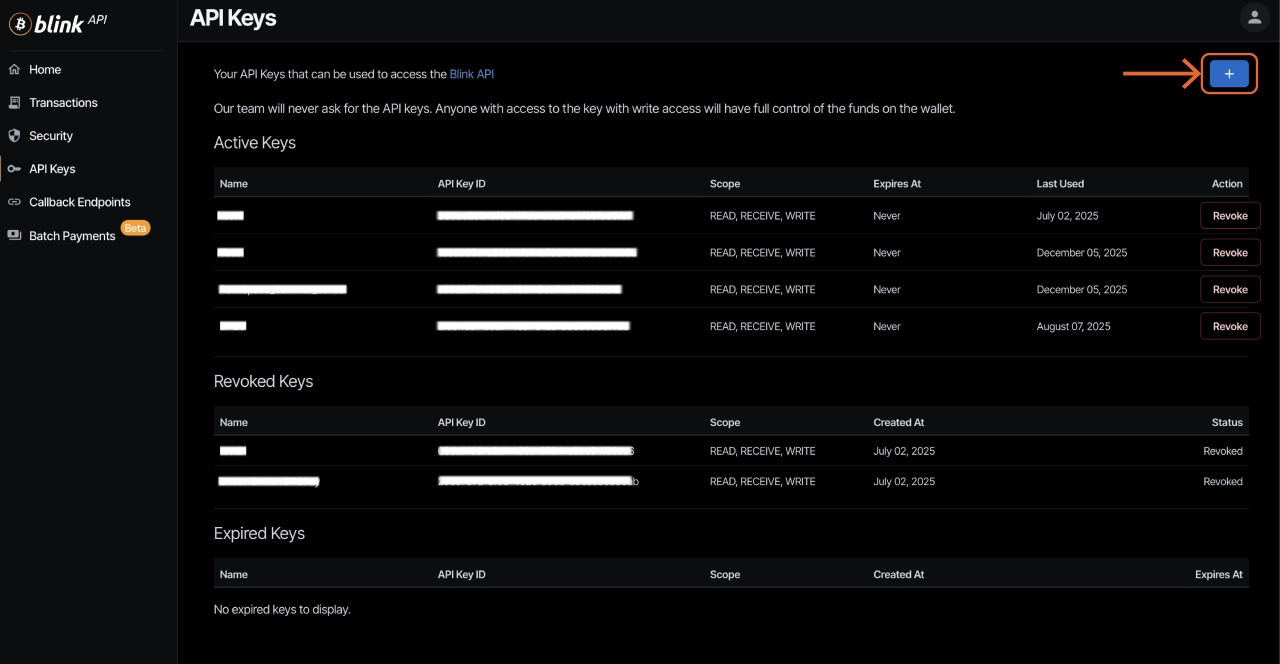Click the Transactions receipt icon

coord(14,103)
